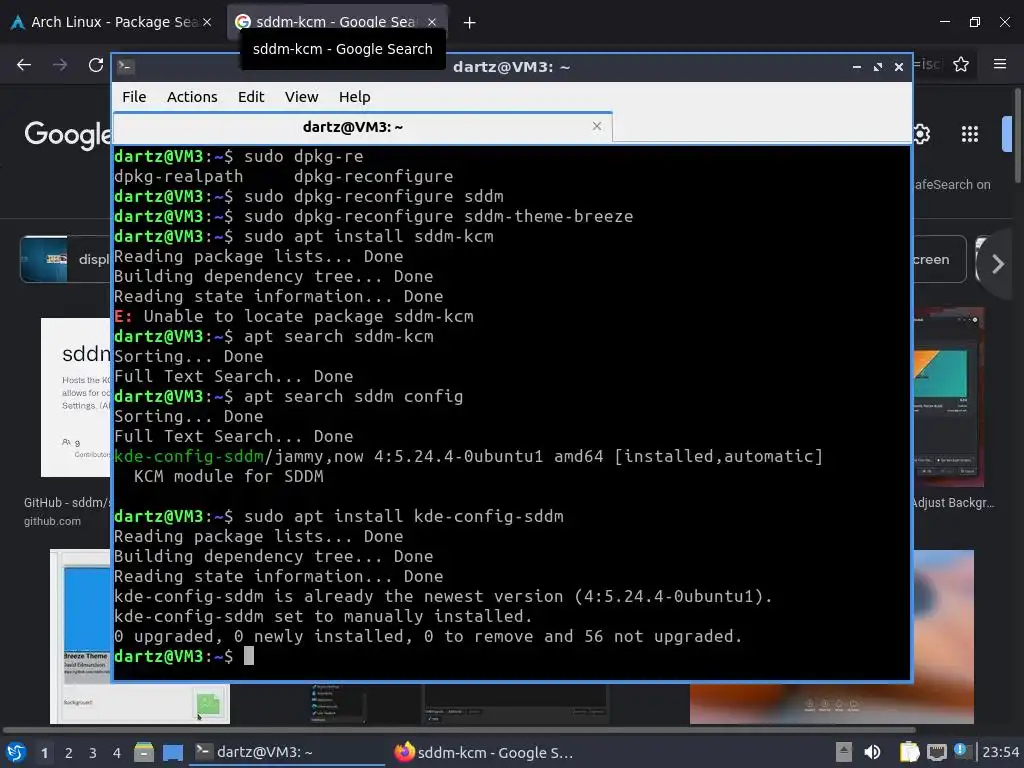
Task: Open the orange blurred login screen thumbnail
Action: pos(832,703)
